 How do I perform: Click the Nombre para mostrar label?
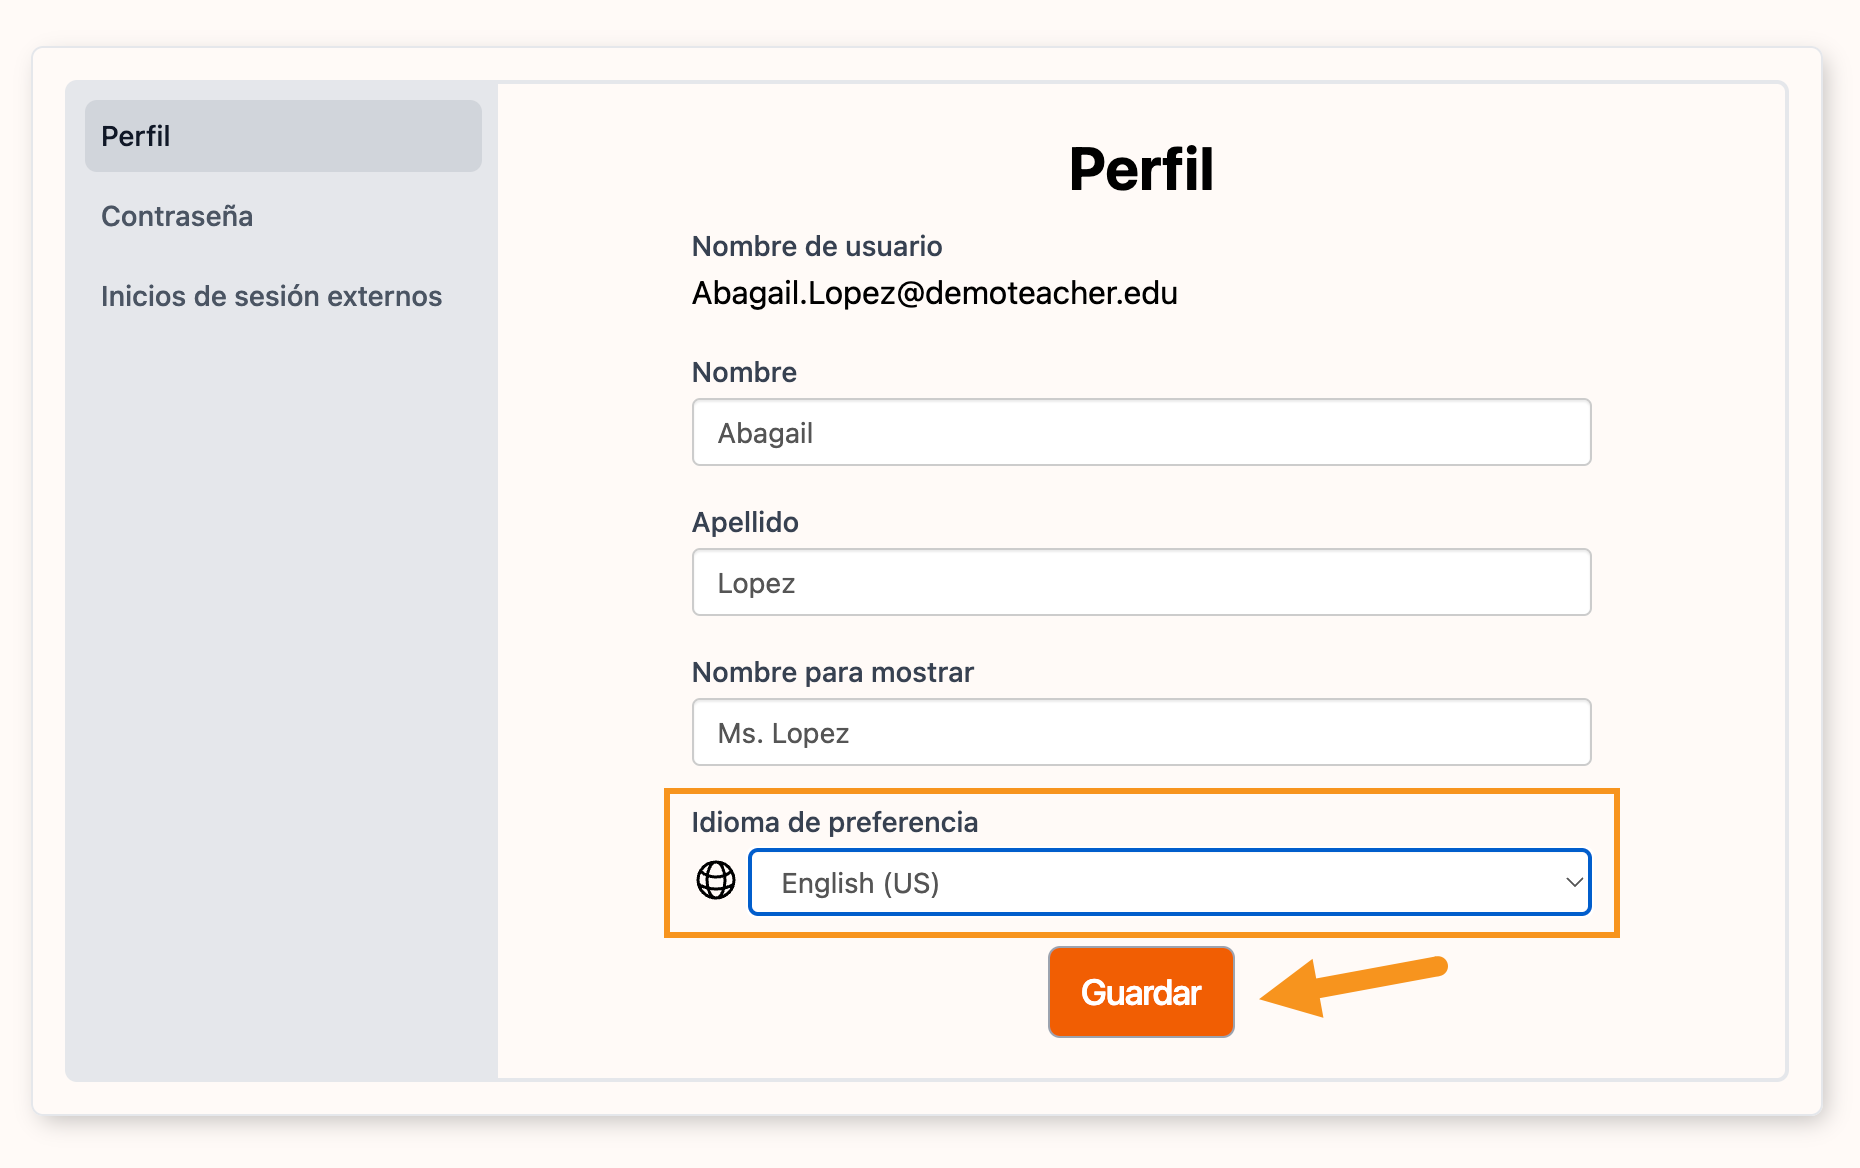pyautogui.click(x=832, y=672)
